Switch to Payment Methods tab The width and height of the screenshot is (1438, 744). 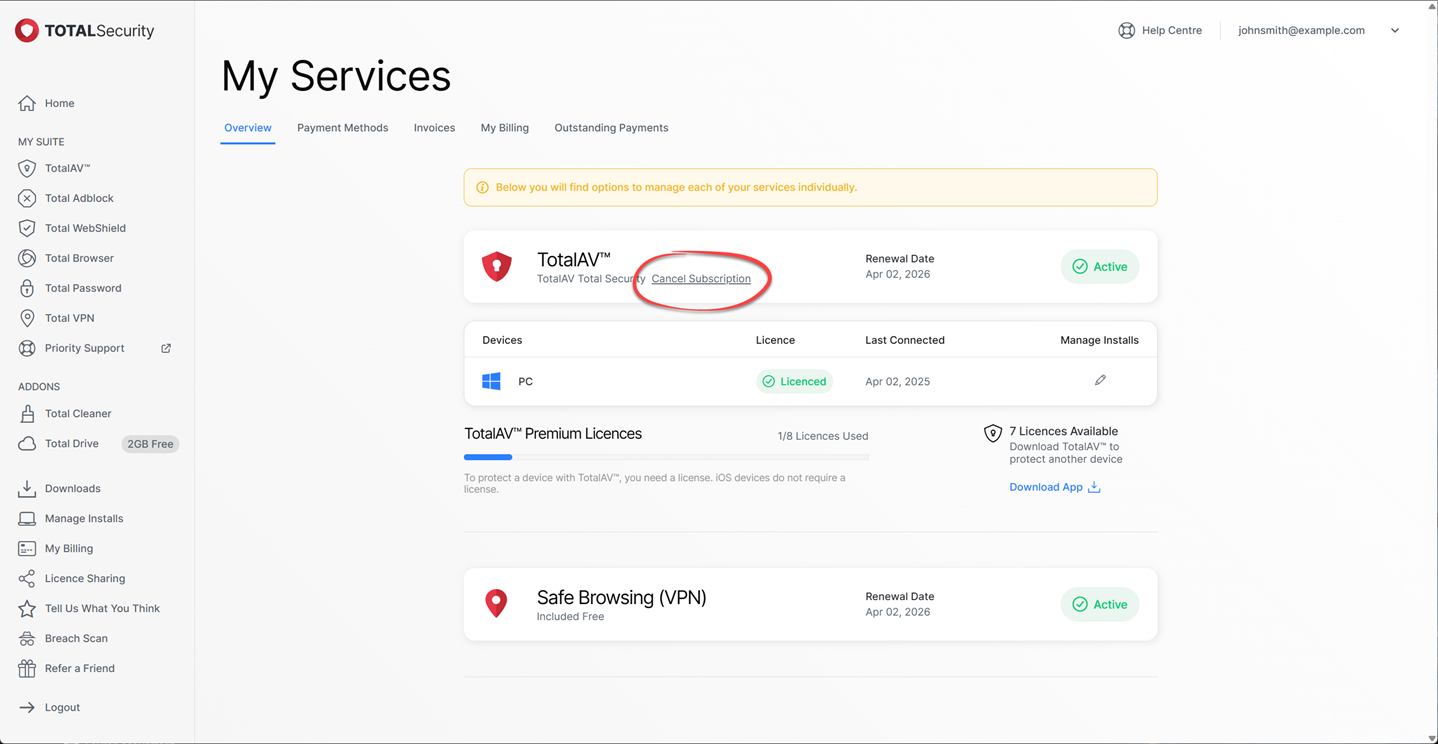tap(342, 128)
